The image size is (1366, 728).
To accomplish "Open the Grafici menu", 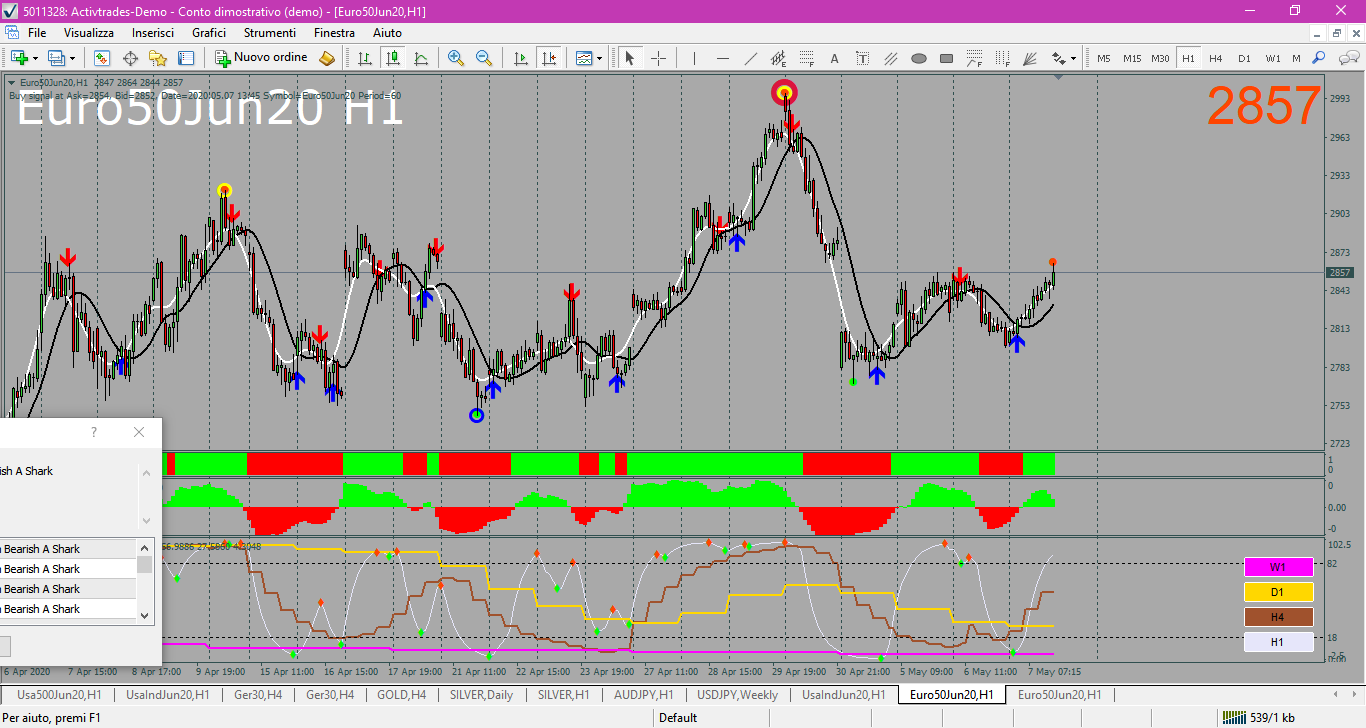I will coord(209,33).
